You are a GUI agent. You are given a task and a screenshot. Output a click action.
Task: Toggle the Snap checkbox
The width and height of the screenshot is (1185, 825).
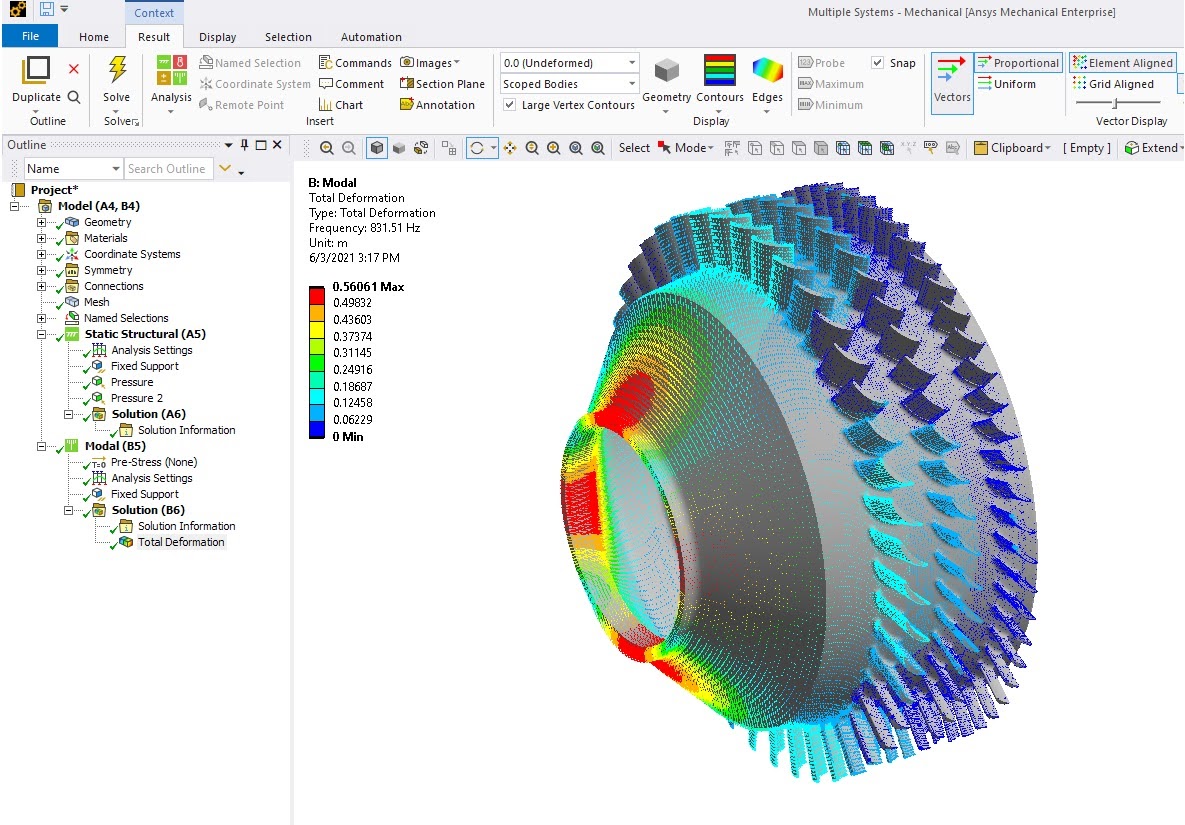878,63
